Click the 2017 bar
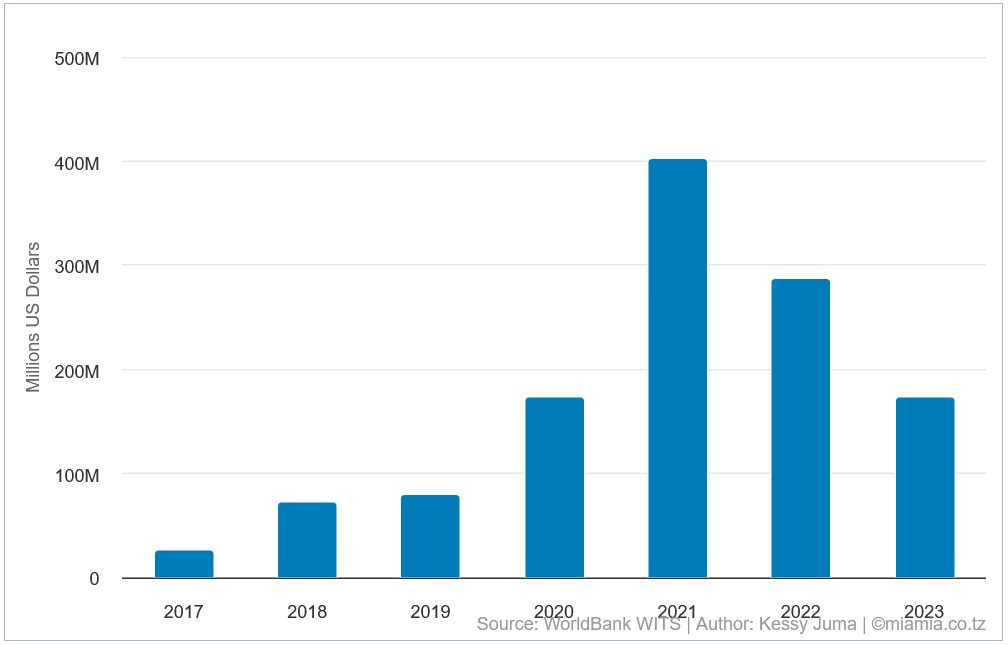 (184, 563)
